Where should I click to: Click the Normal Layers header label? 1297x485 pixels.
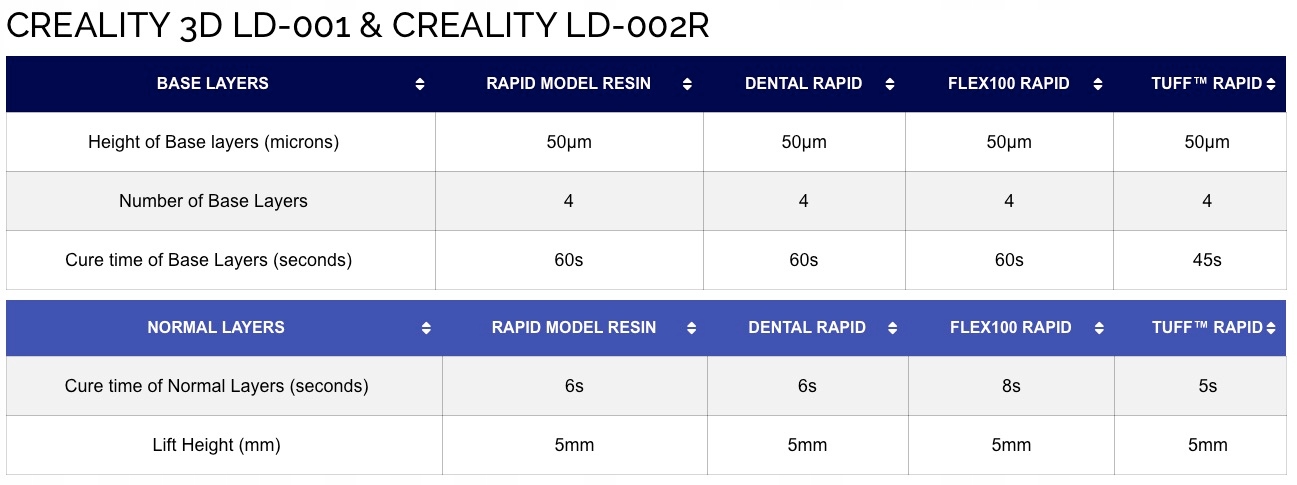[x=216, y=327]
